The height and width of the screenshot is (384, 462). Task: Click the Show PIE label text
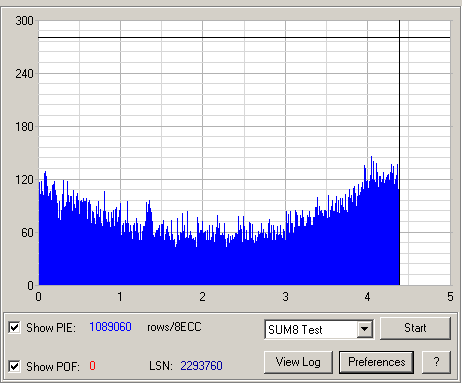point(51,328)
